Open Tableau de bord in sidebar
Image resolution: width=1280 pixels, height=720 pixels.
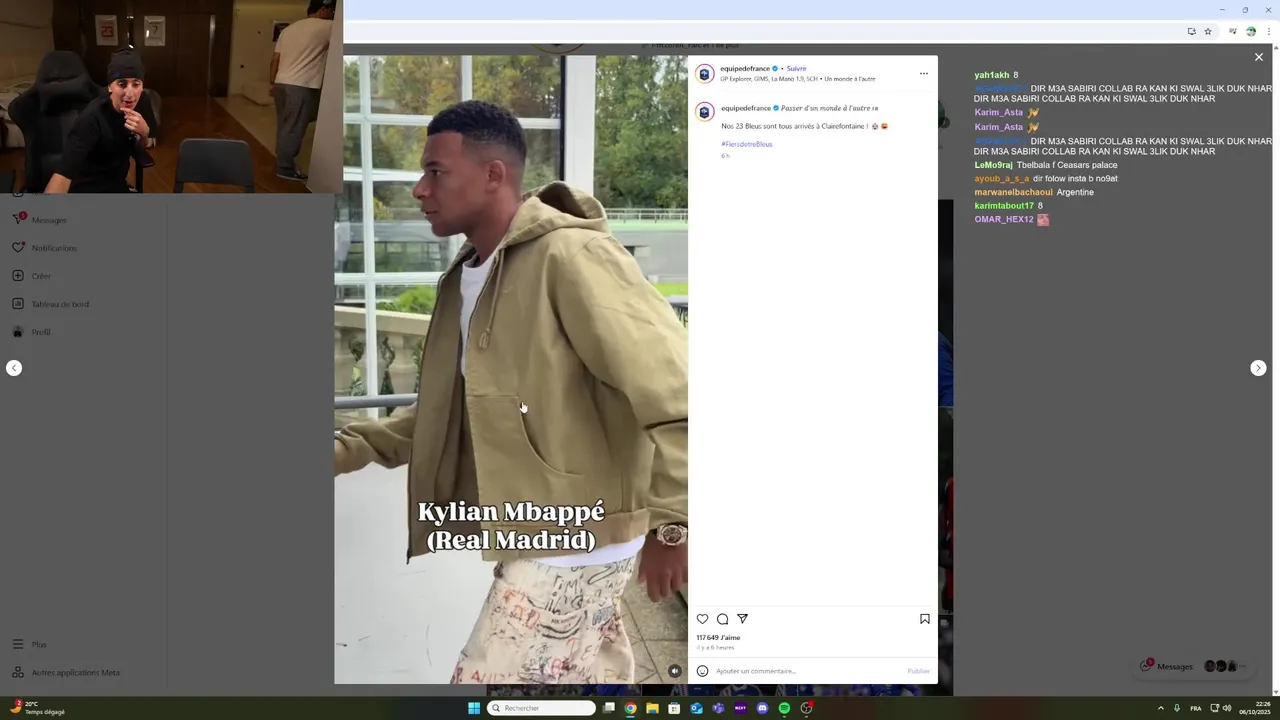(x=51, y=304)
